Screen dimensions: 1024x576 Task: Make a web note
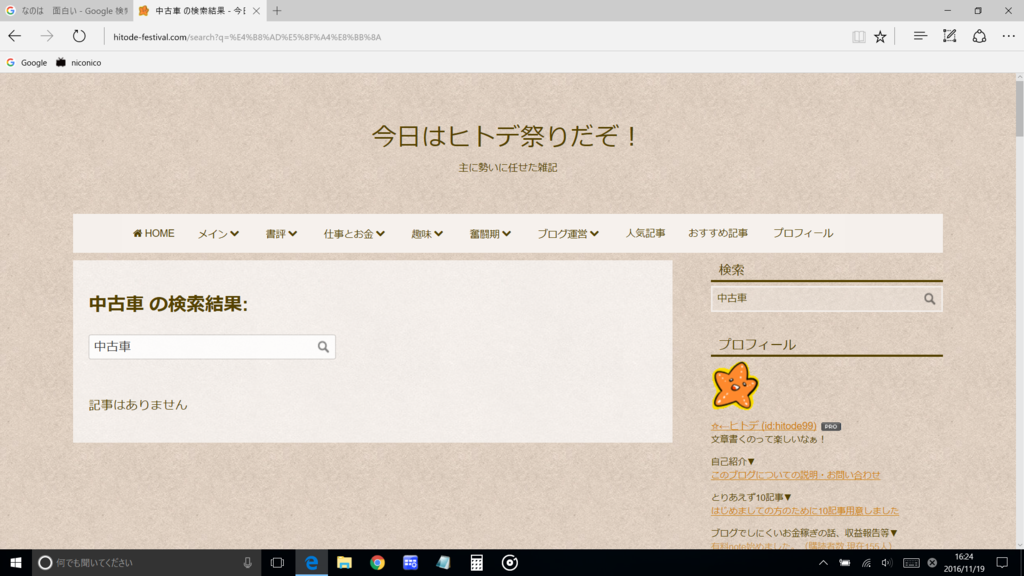(950, 37)
